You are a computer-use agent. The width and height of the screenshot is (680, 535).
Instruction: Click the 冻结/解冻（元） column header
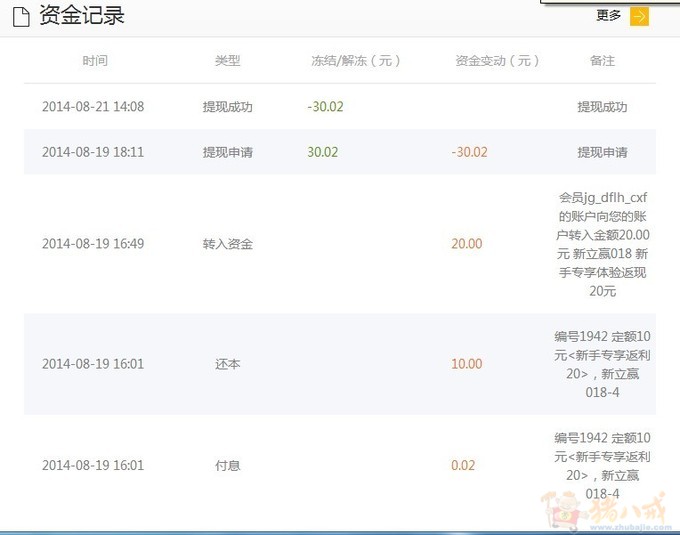[356, 61]
